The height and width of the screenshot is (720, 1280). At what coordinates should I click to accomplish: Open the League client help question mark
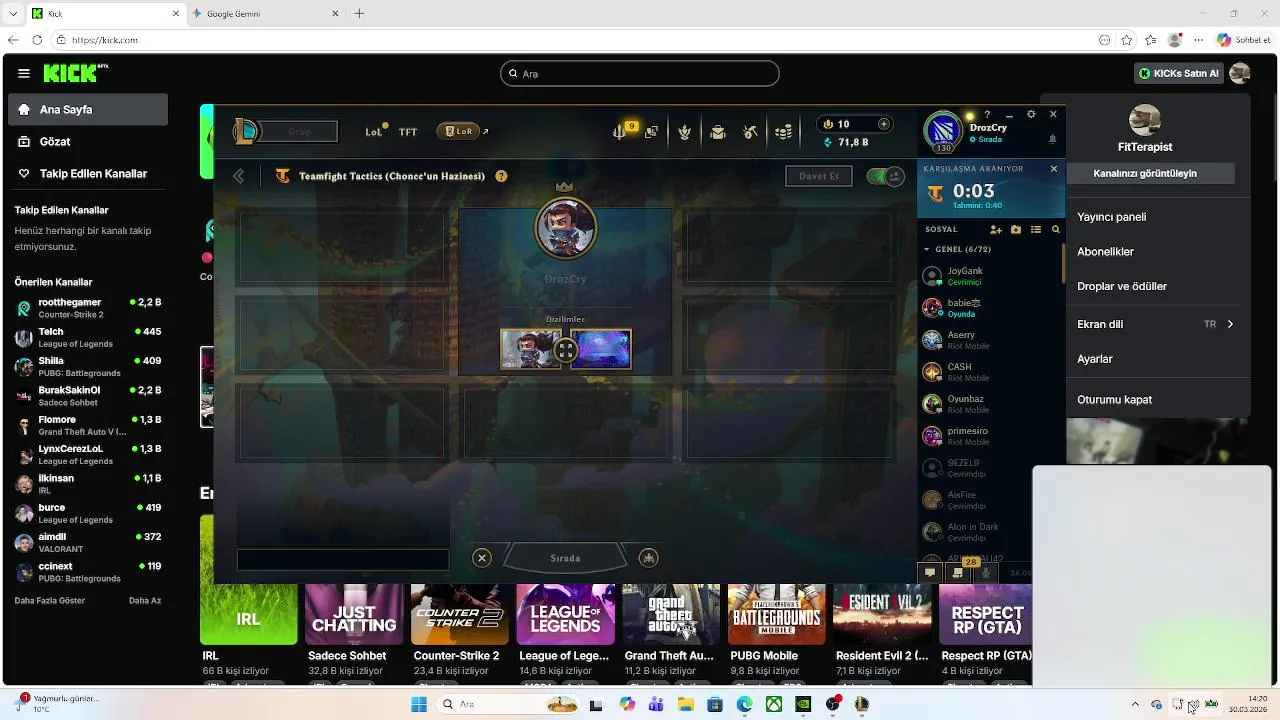[987, 115]
